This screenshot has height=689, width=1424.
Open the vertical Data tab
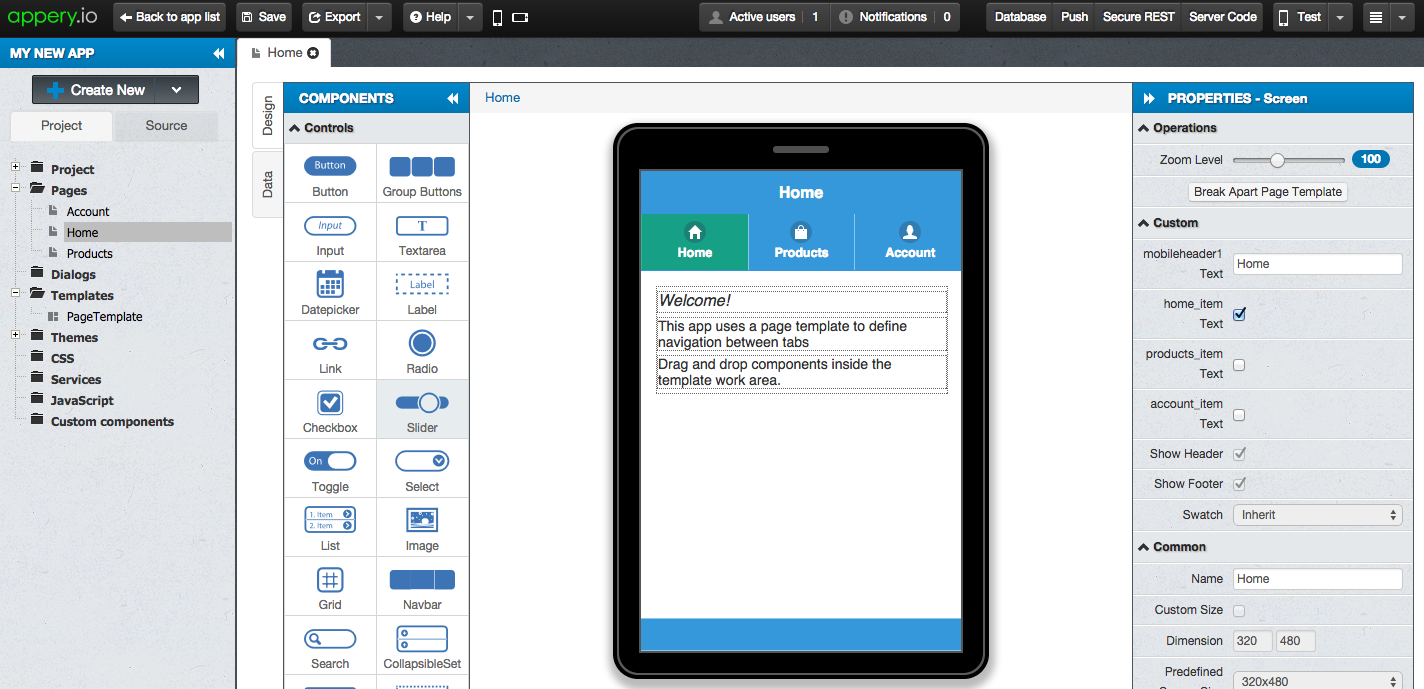pos(268,184)
